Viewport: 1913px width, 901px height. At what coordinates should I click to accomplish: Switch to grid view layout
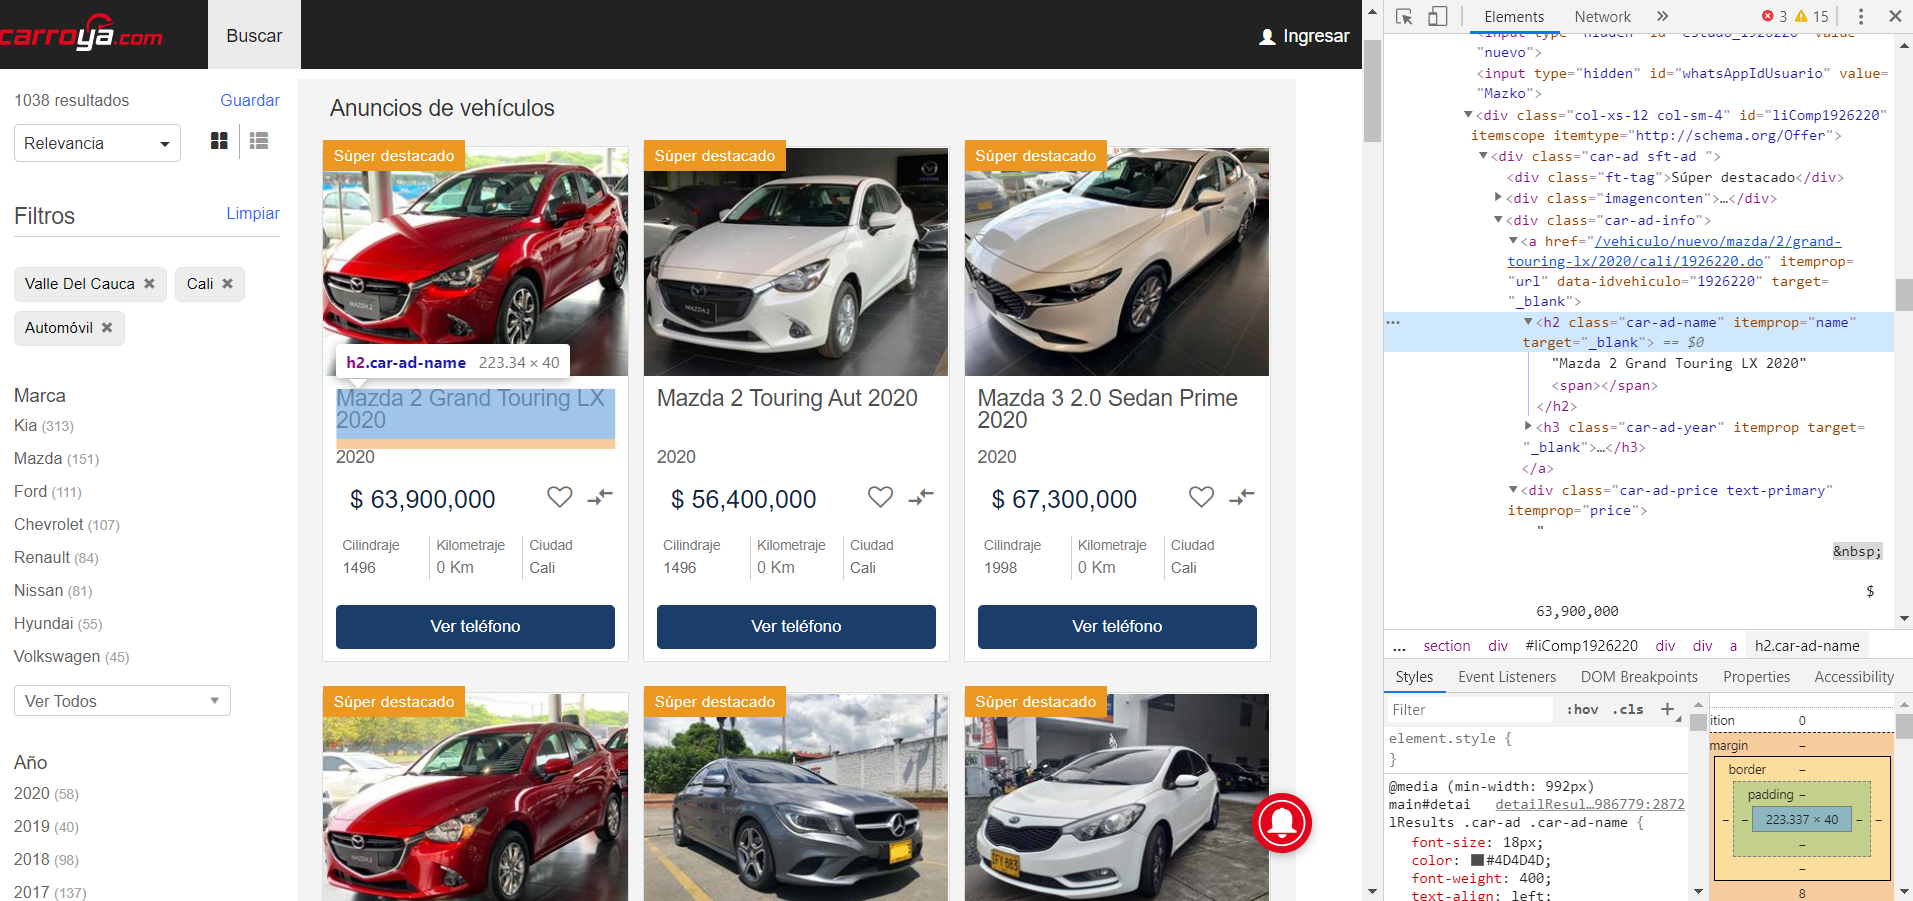(219, 141)
